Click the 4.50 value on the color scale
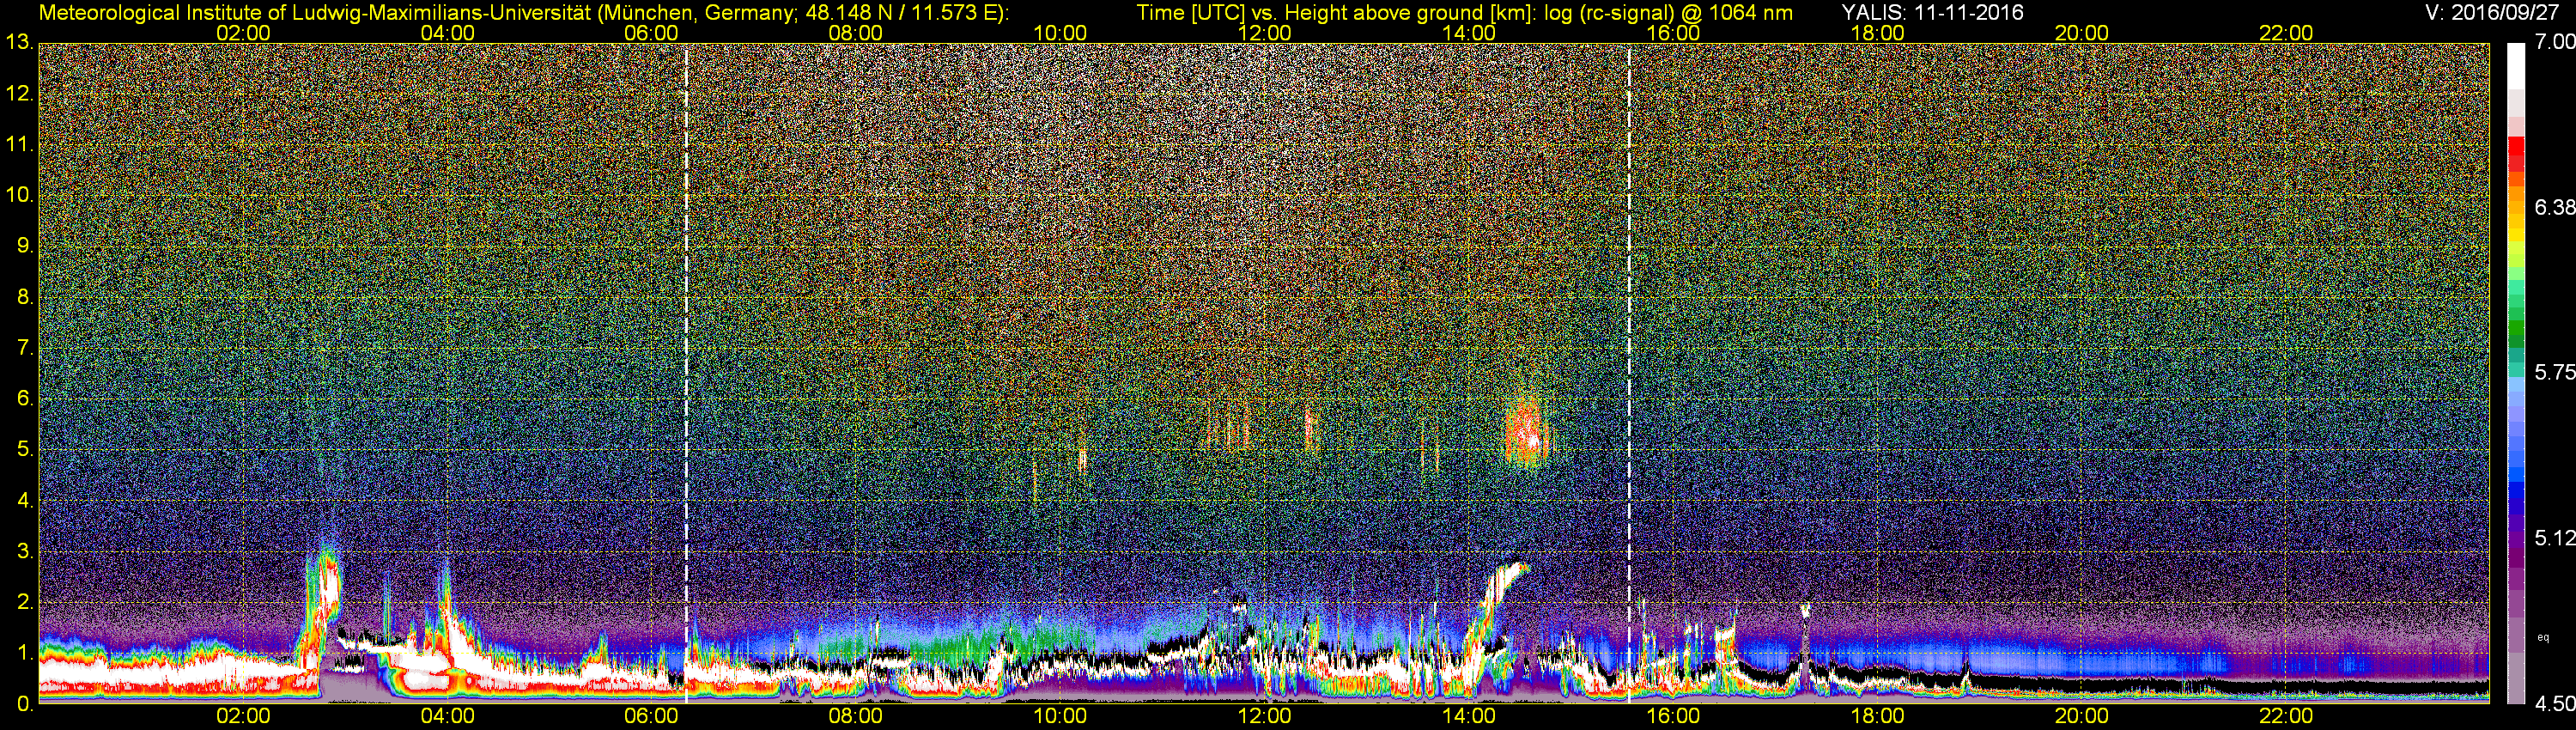The image size is (2576, 730). [2554, 703]
